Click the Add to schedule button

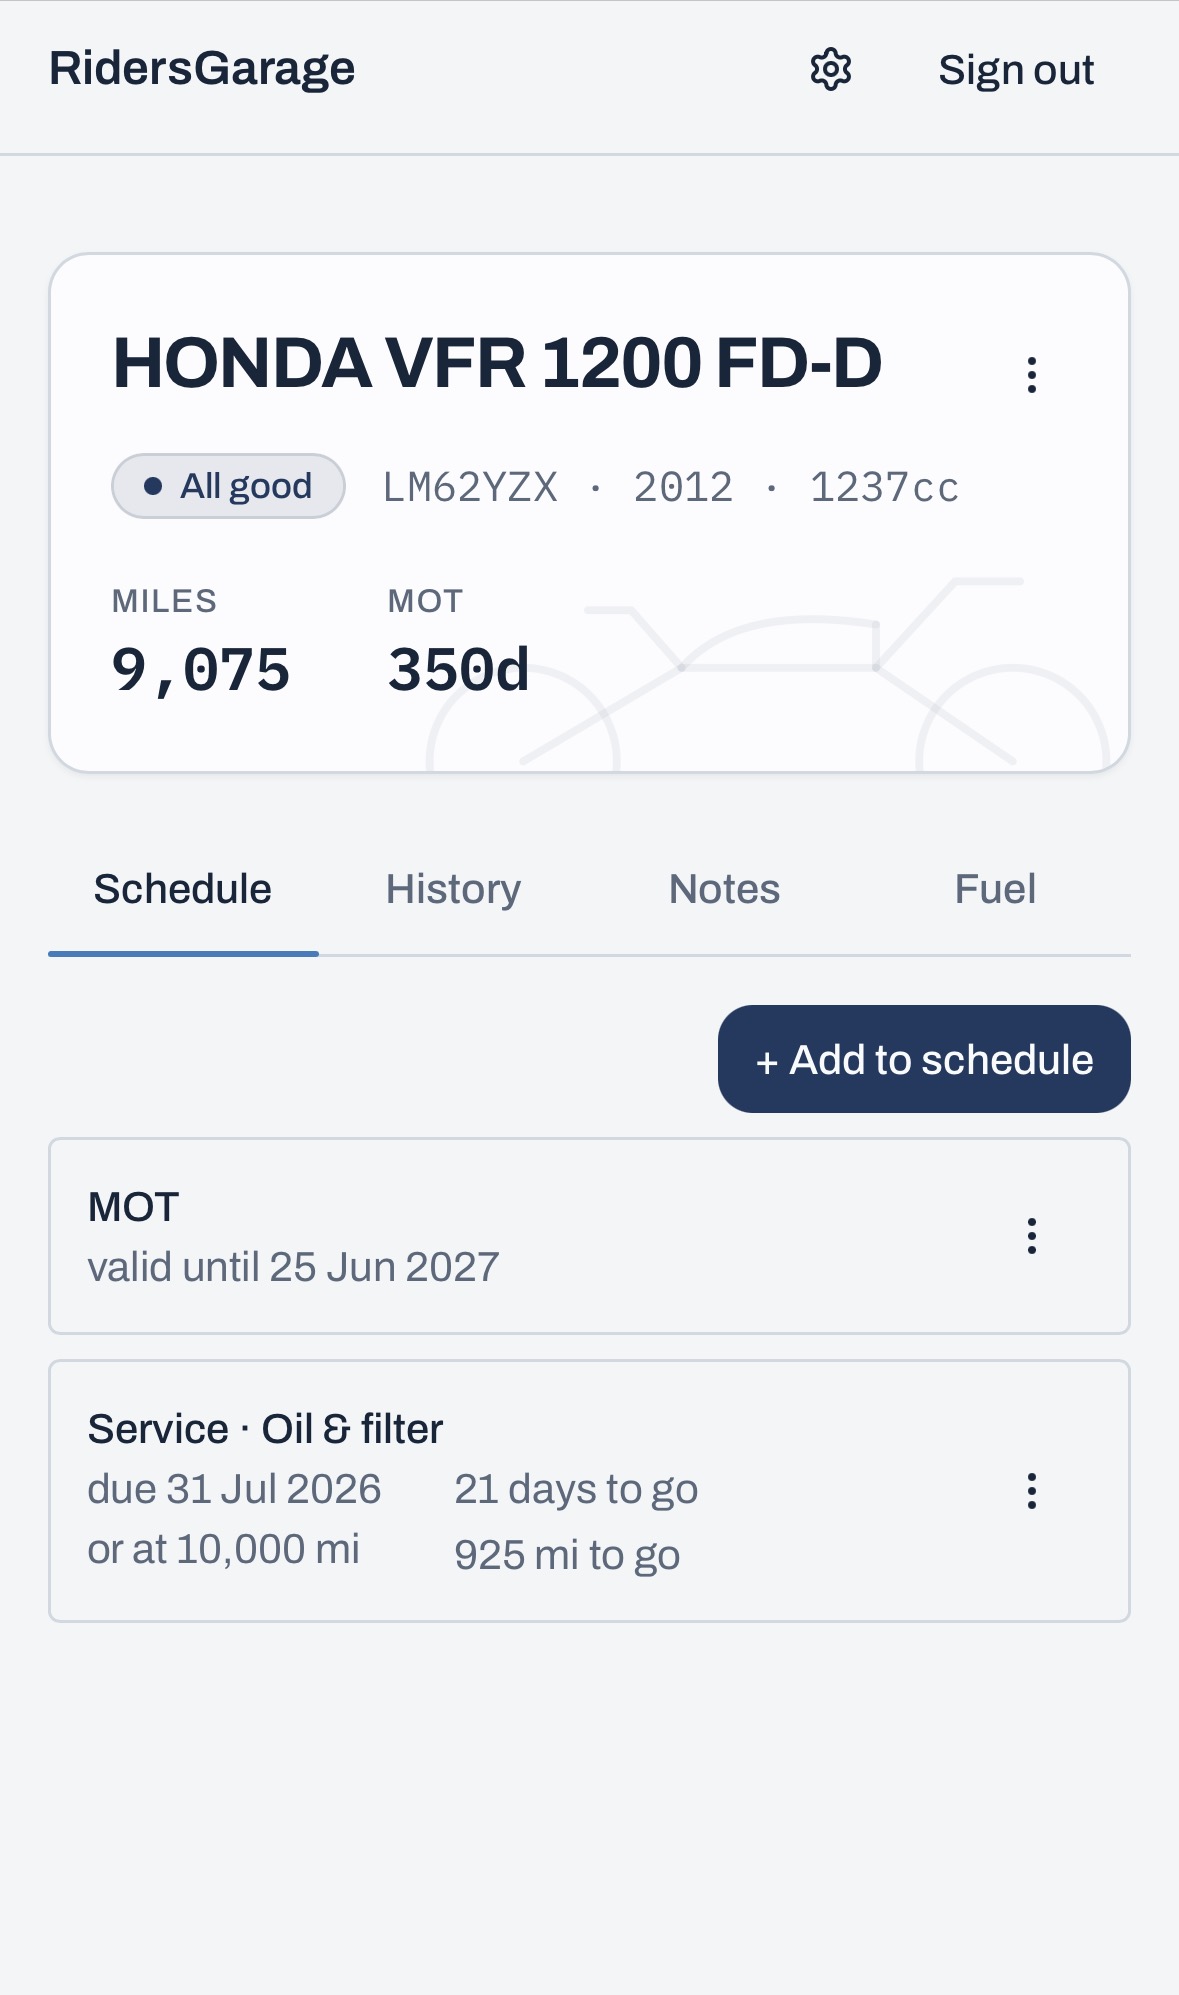point(924,1059)
